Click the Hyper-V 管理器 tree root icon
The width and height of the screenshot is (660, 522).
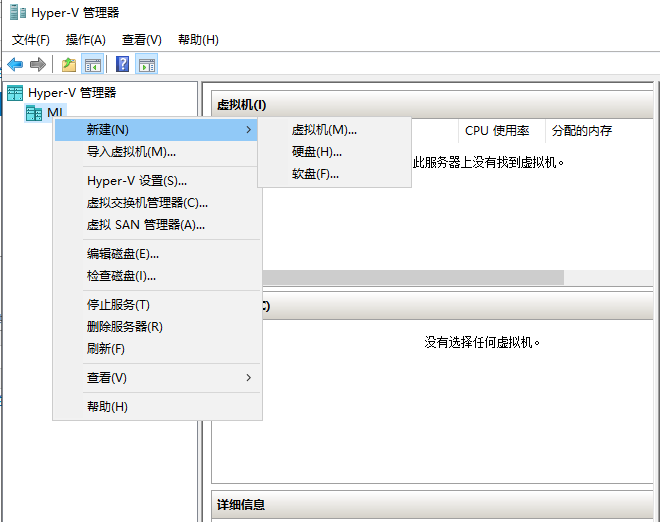point(15,93)
